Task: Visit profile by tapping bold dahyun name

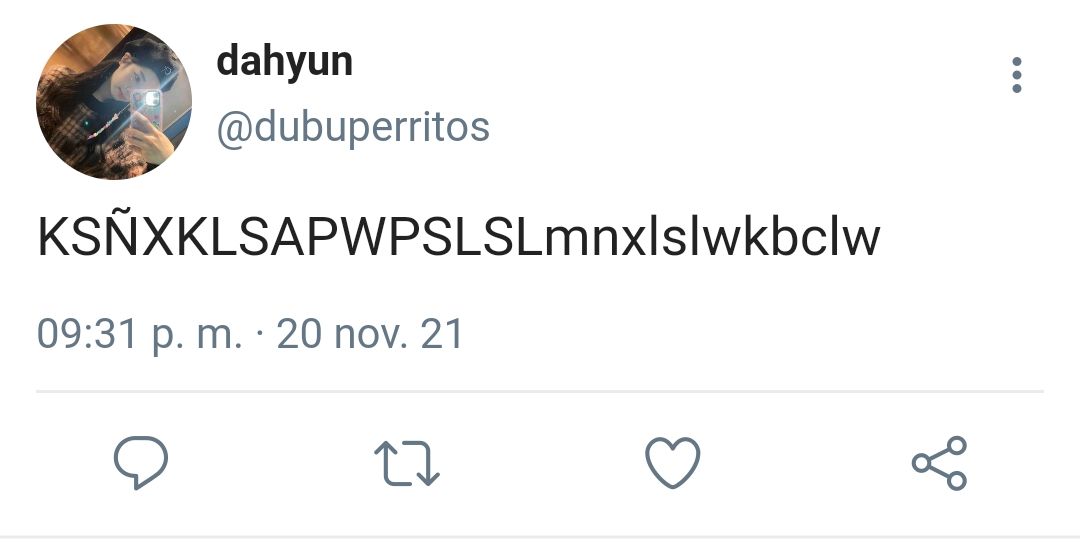Action: click(284, 63)
